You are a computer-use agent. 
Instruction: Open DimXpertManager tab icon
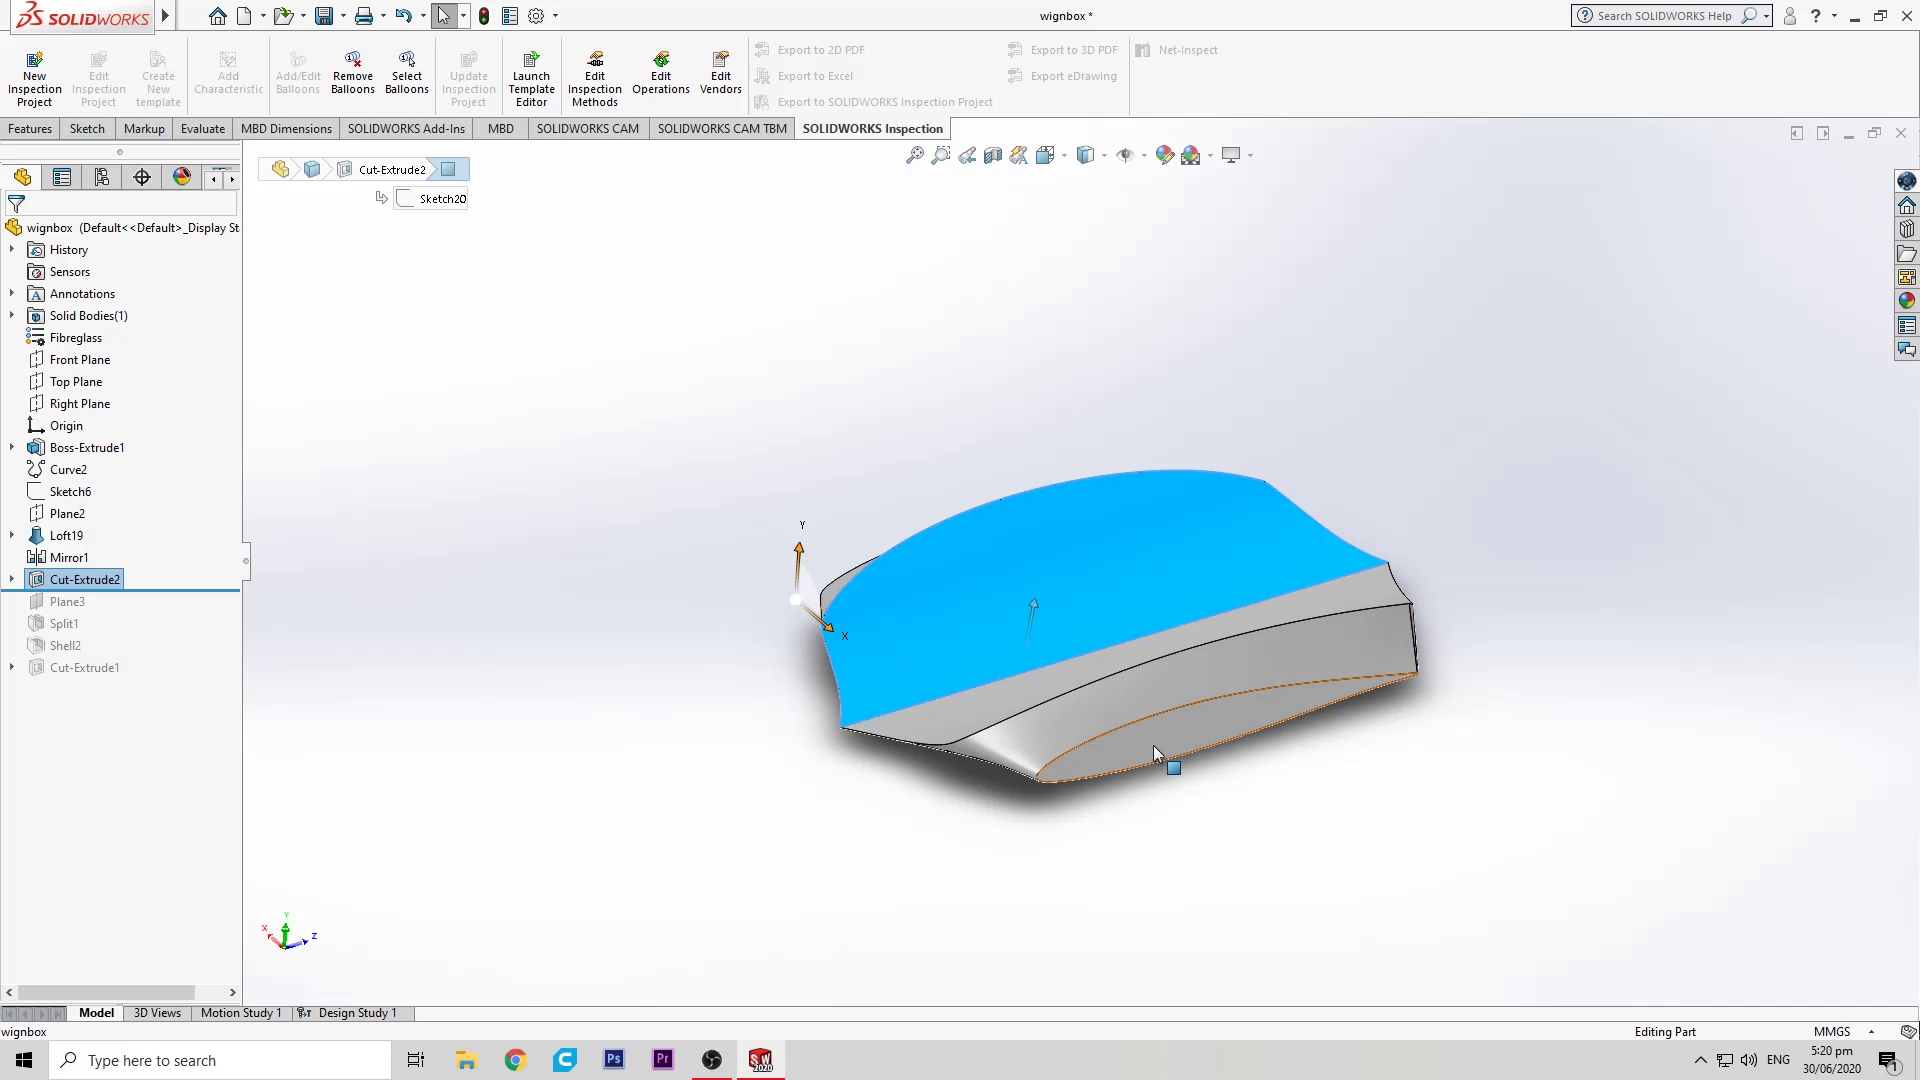pyautogui.click(x=142, y=177)
